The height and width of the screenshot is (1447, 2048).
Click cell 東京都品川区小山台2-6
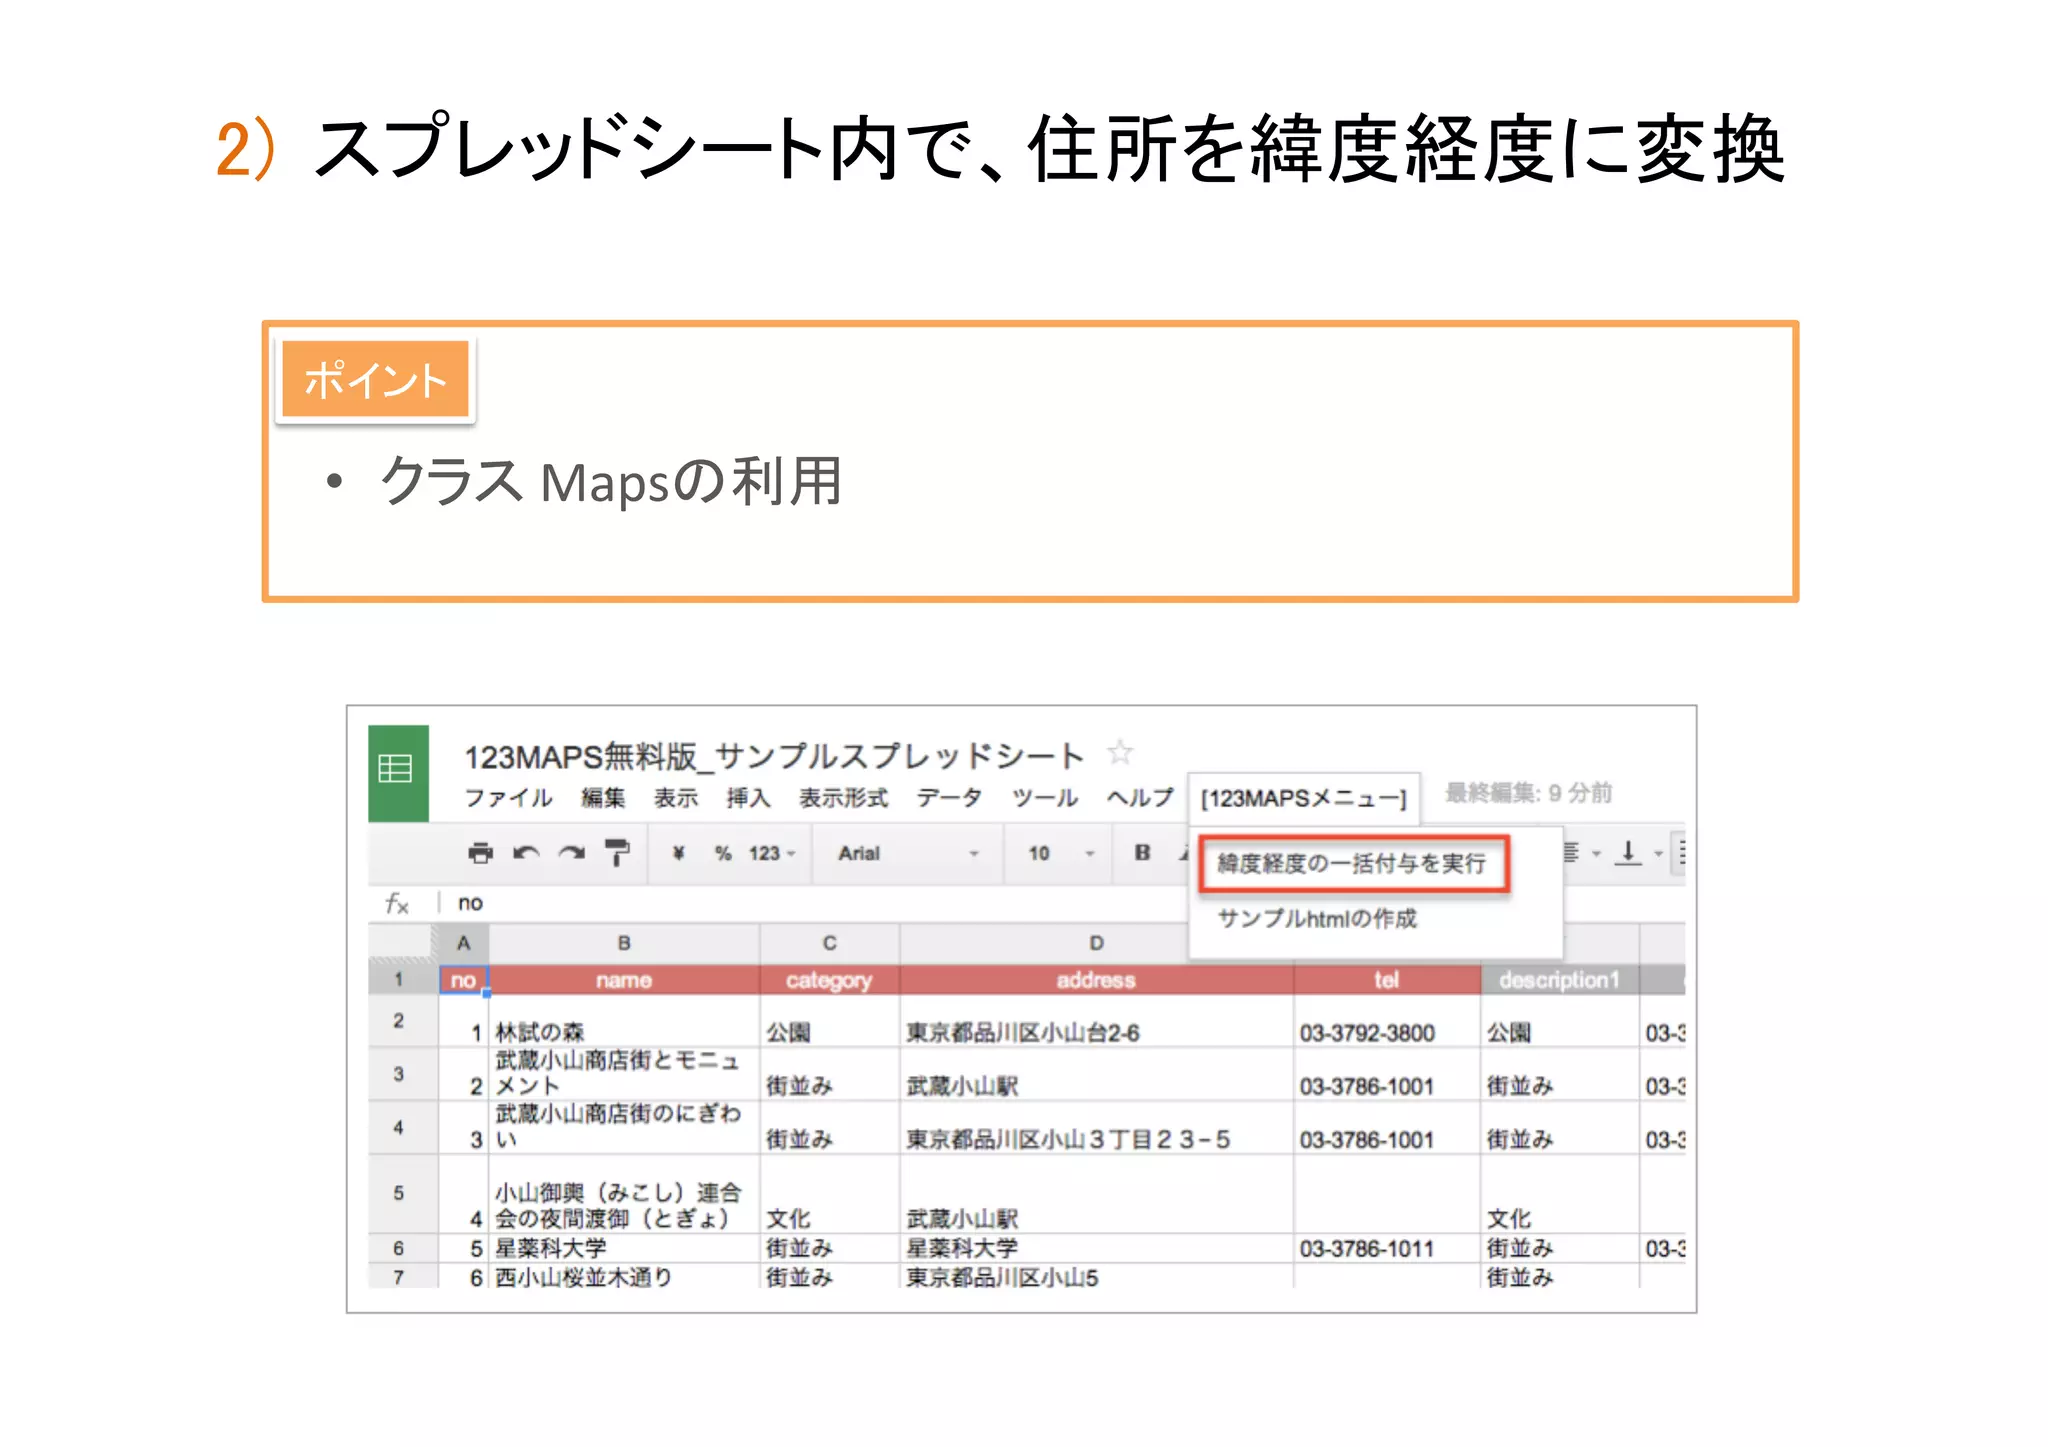[x=1096, y=1021]
